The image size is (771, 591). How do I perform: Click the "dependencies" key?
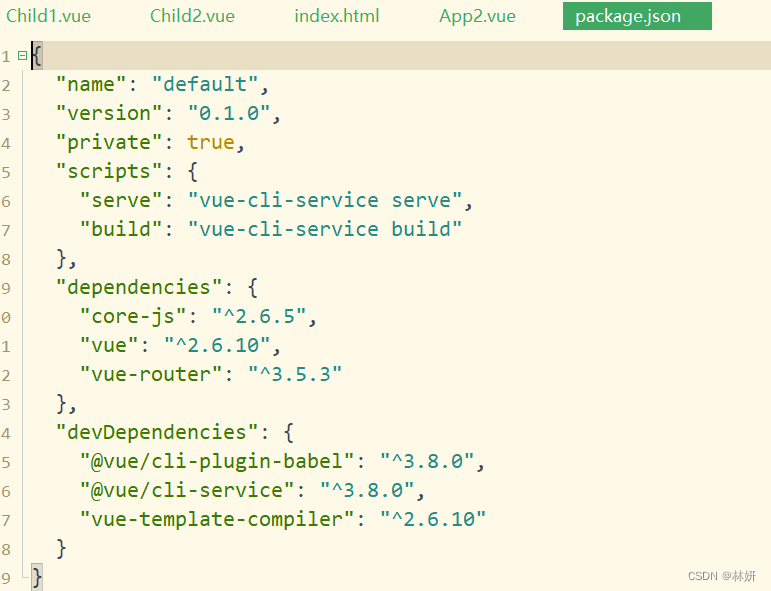[x=140, y=288]
